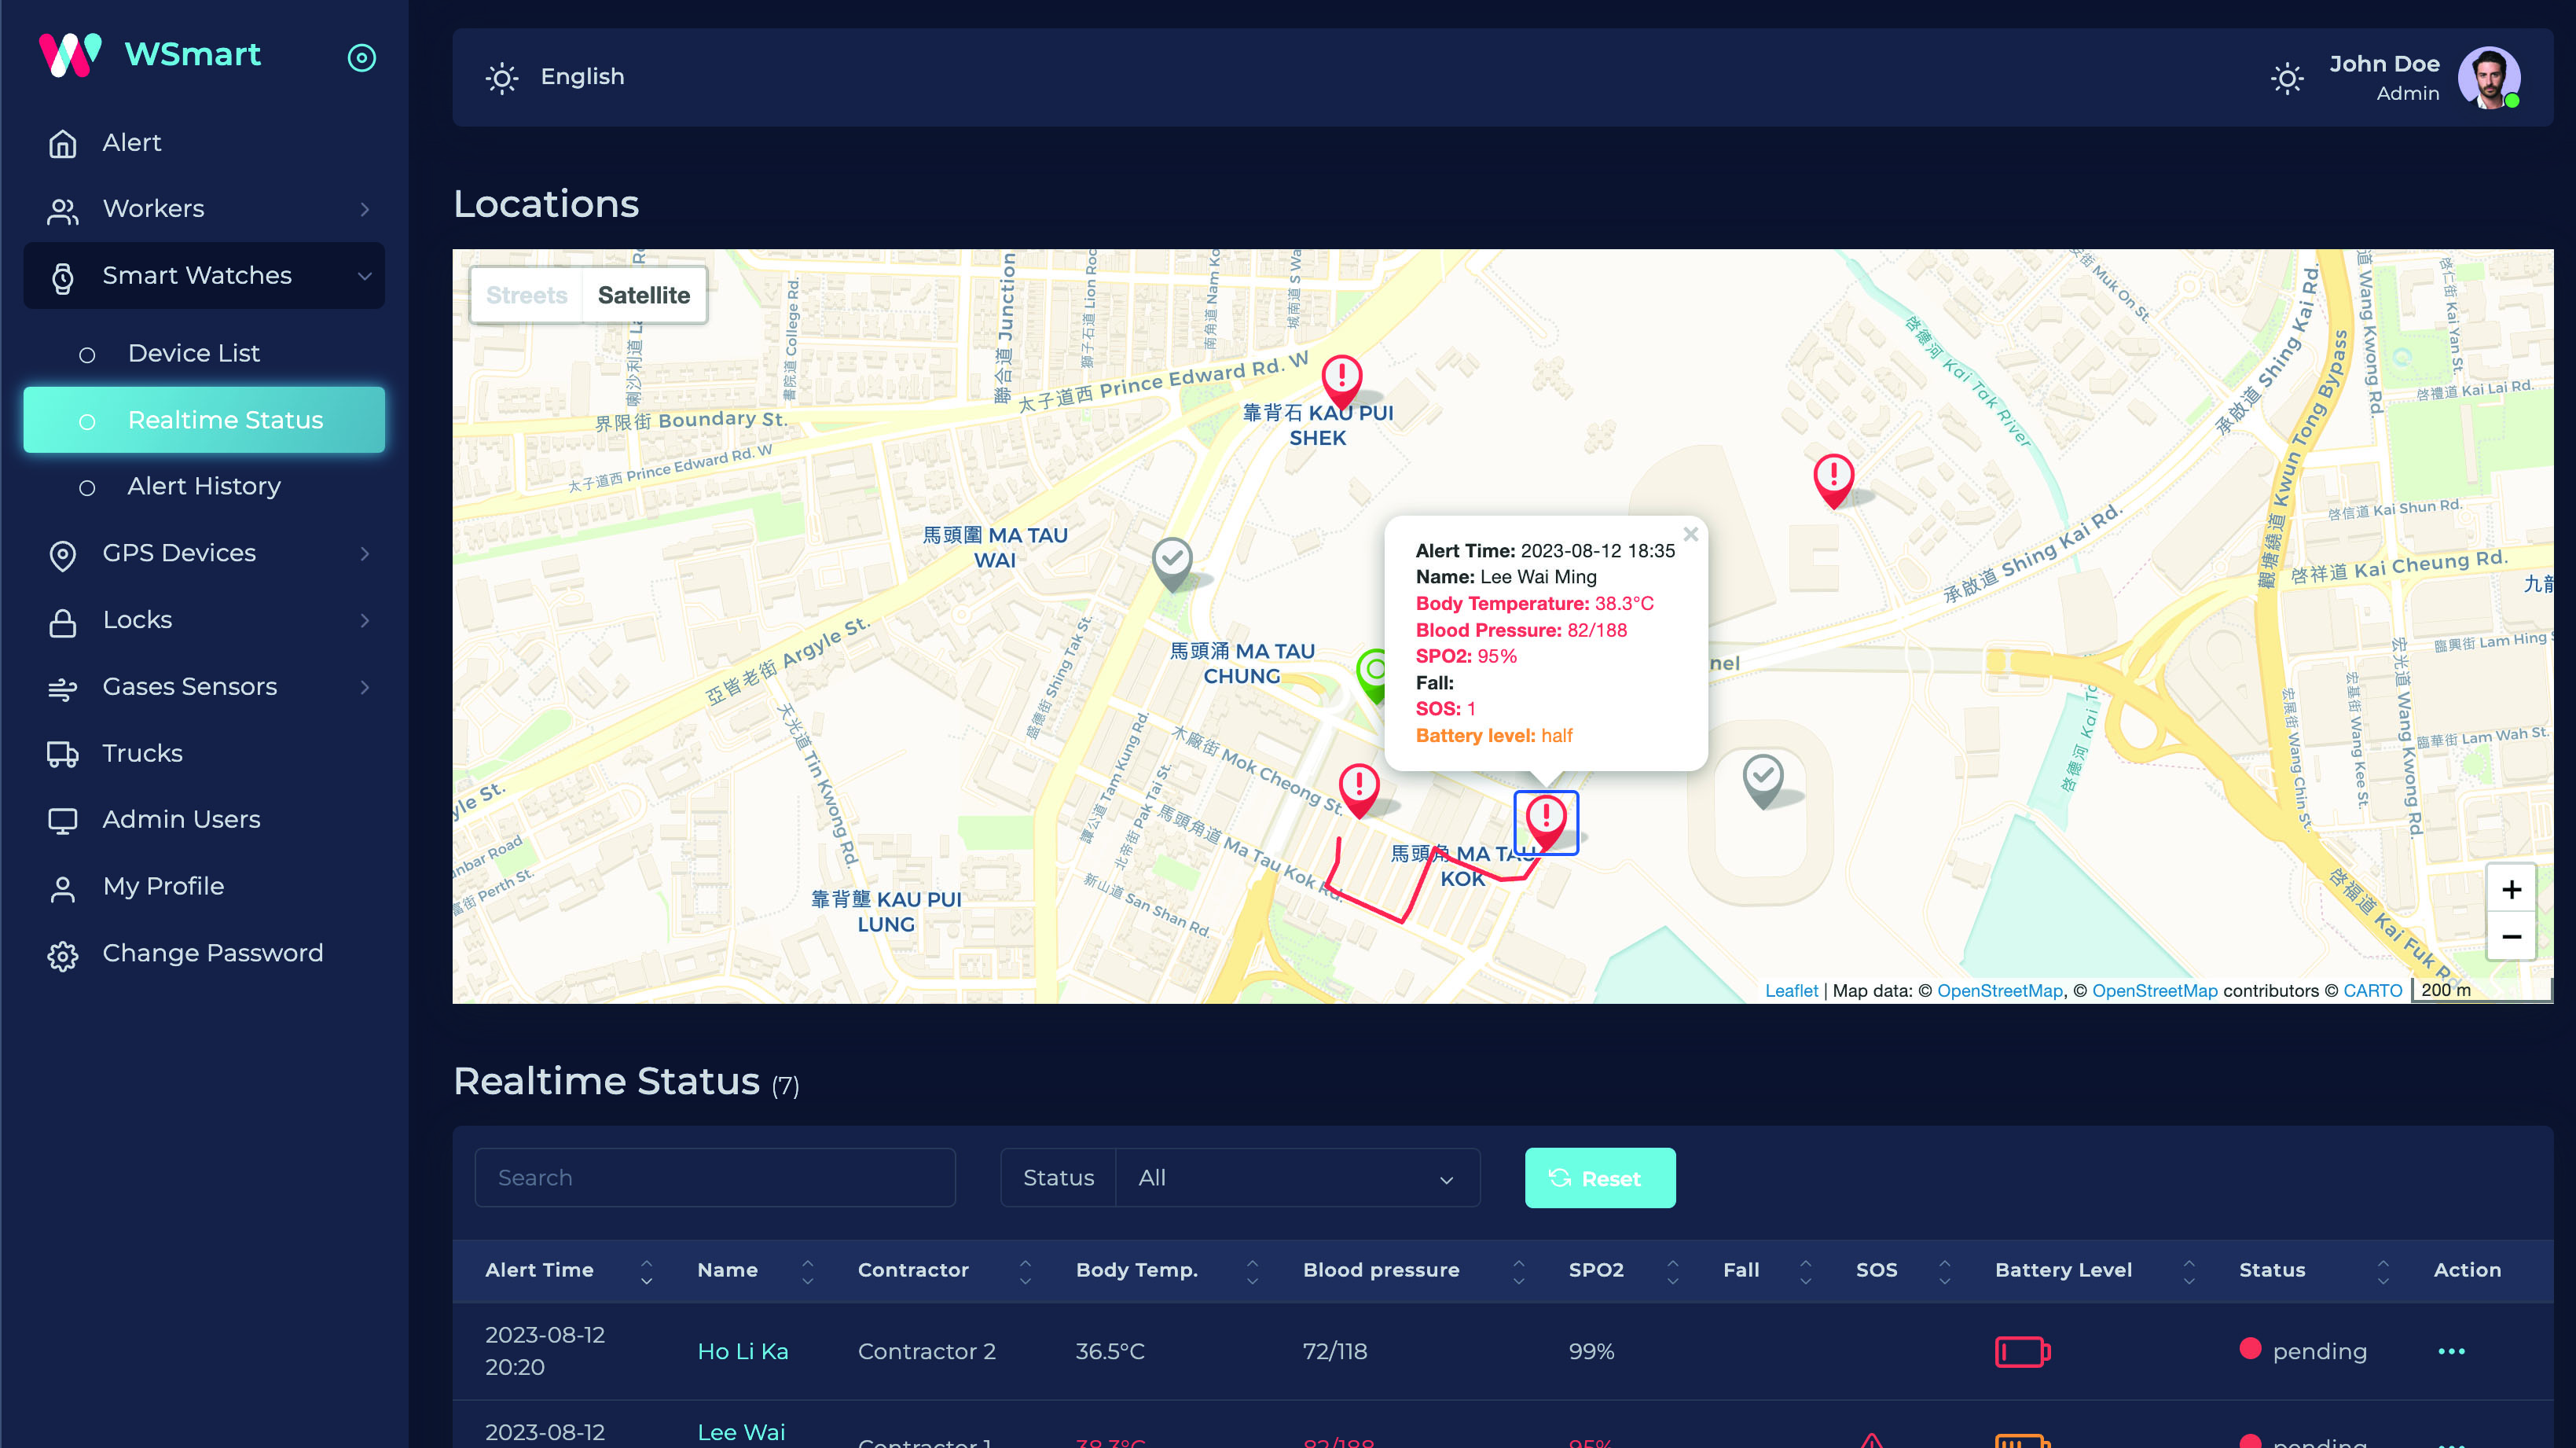2576x1448 pixels.
Task: Zoom in on the map
Action: [x=2511, y=889]
